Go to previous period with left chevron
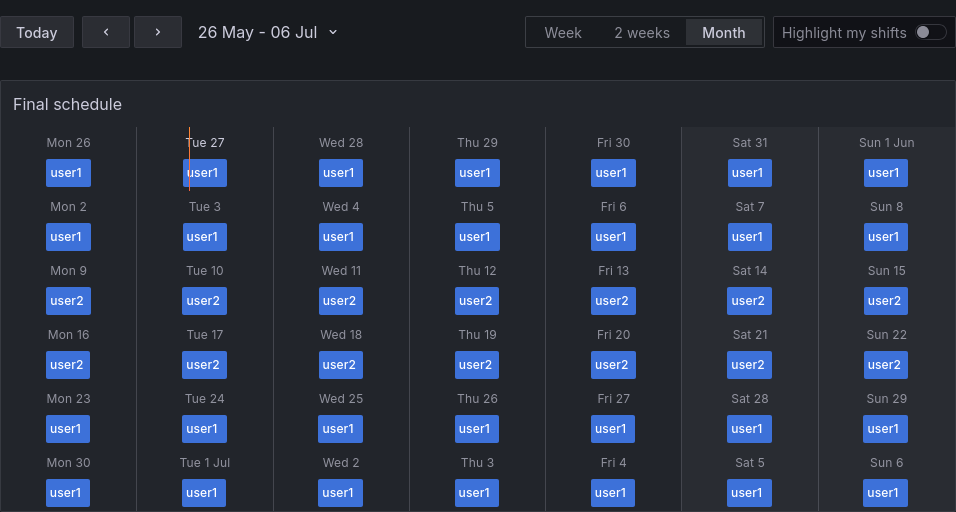This screenshot has height=512, width=956. tap(106, 32)
